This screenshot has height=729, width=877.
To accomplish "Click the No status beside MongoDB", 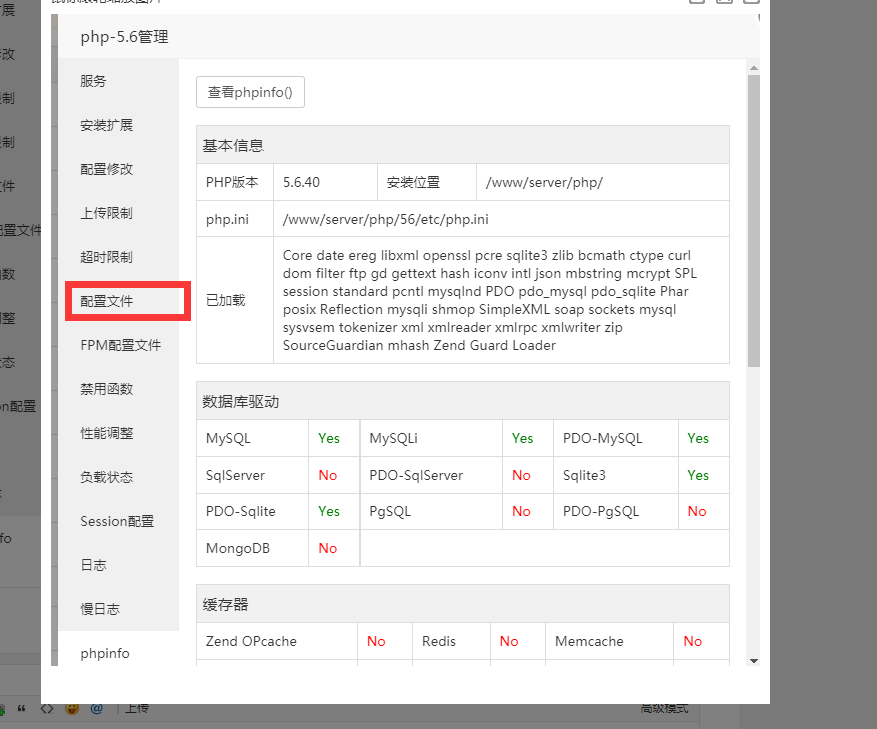I will (x=328, y=548).
